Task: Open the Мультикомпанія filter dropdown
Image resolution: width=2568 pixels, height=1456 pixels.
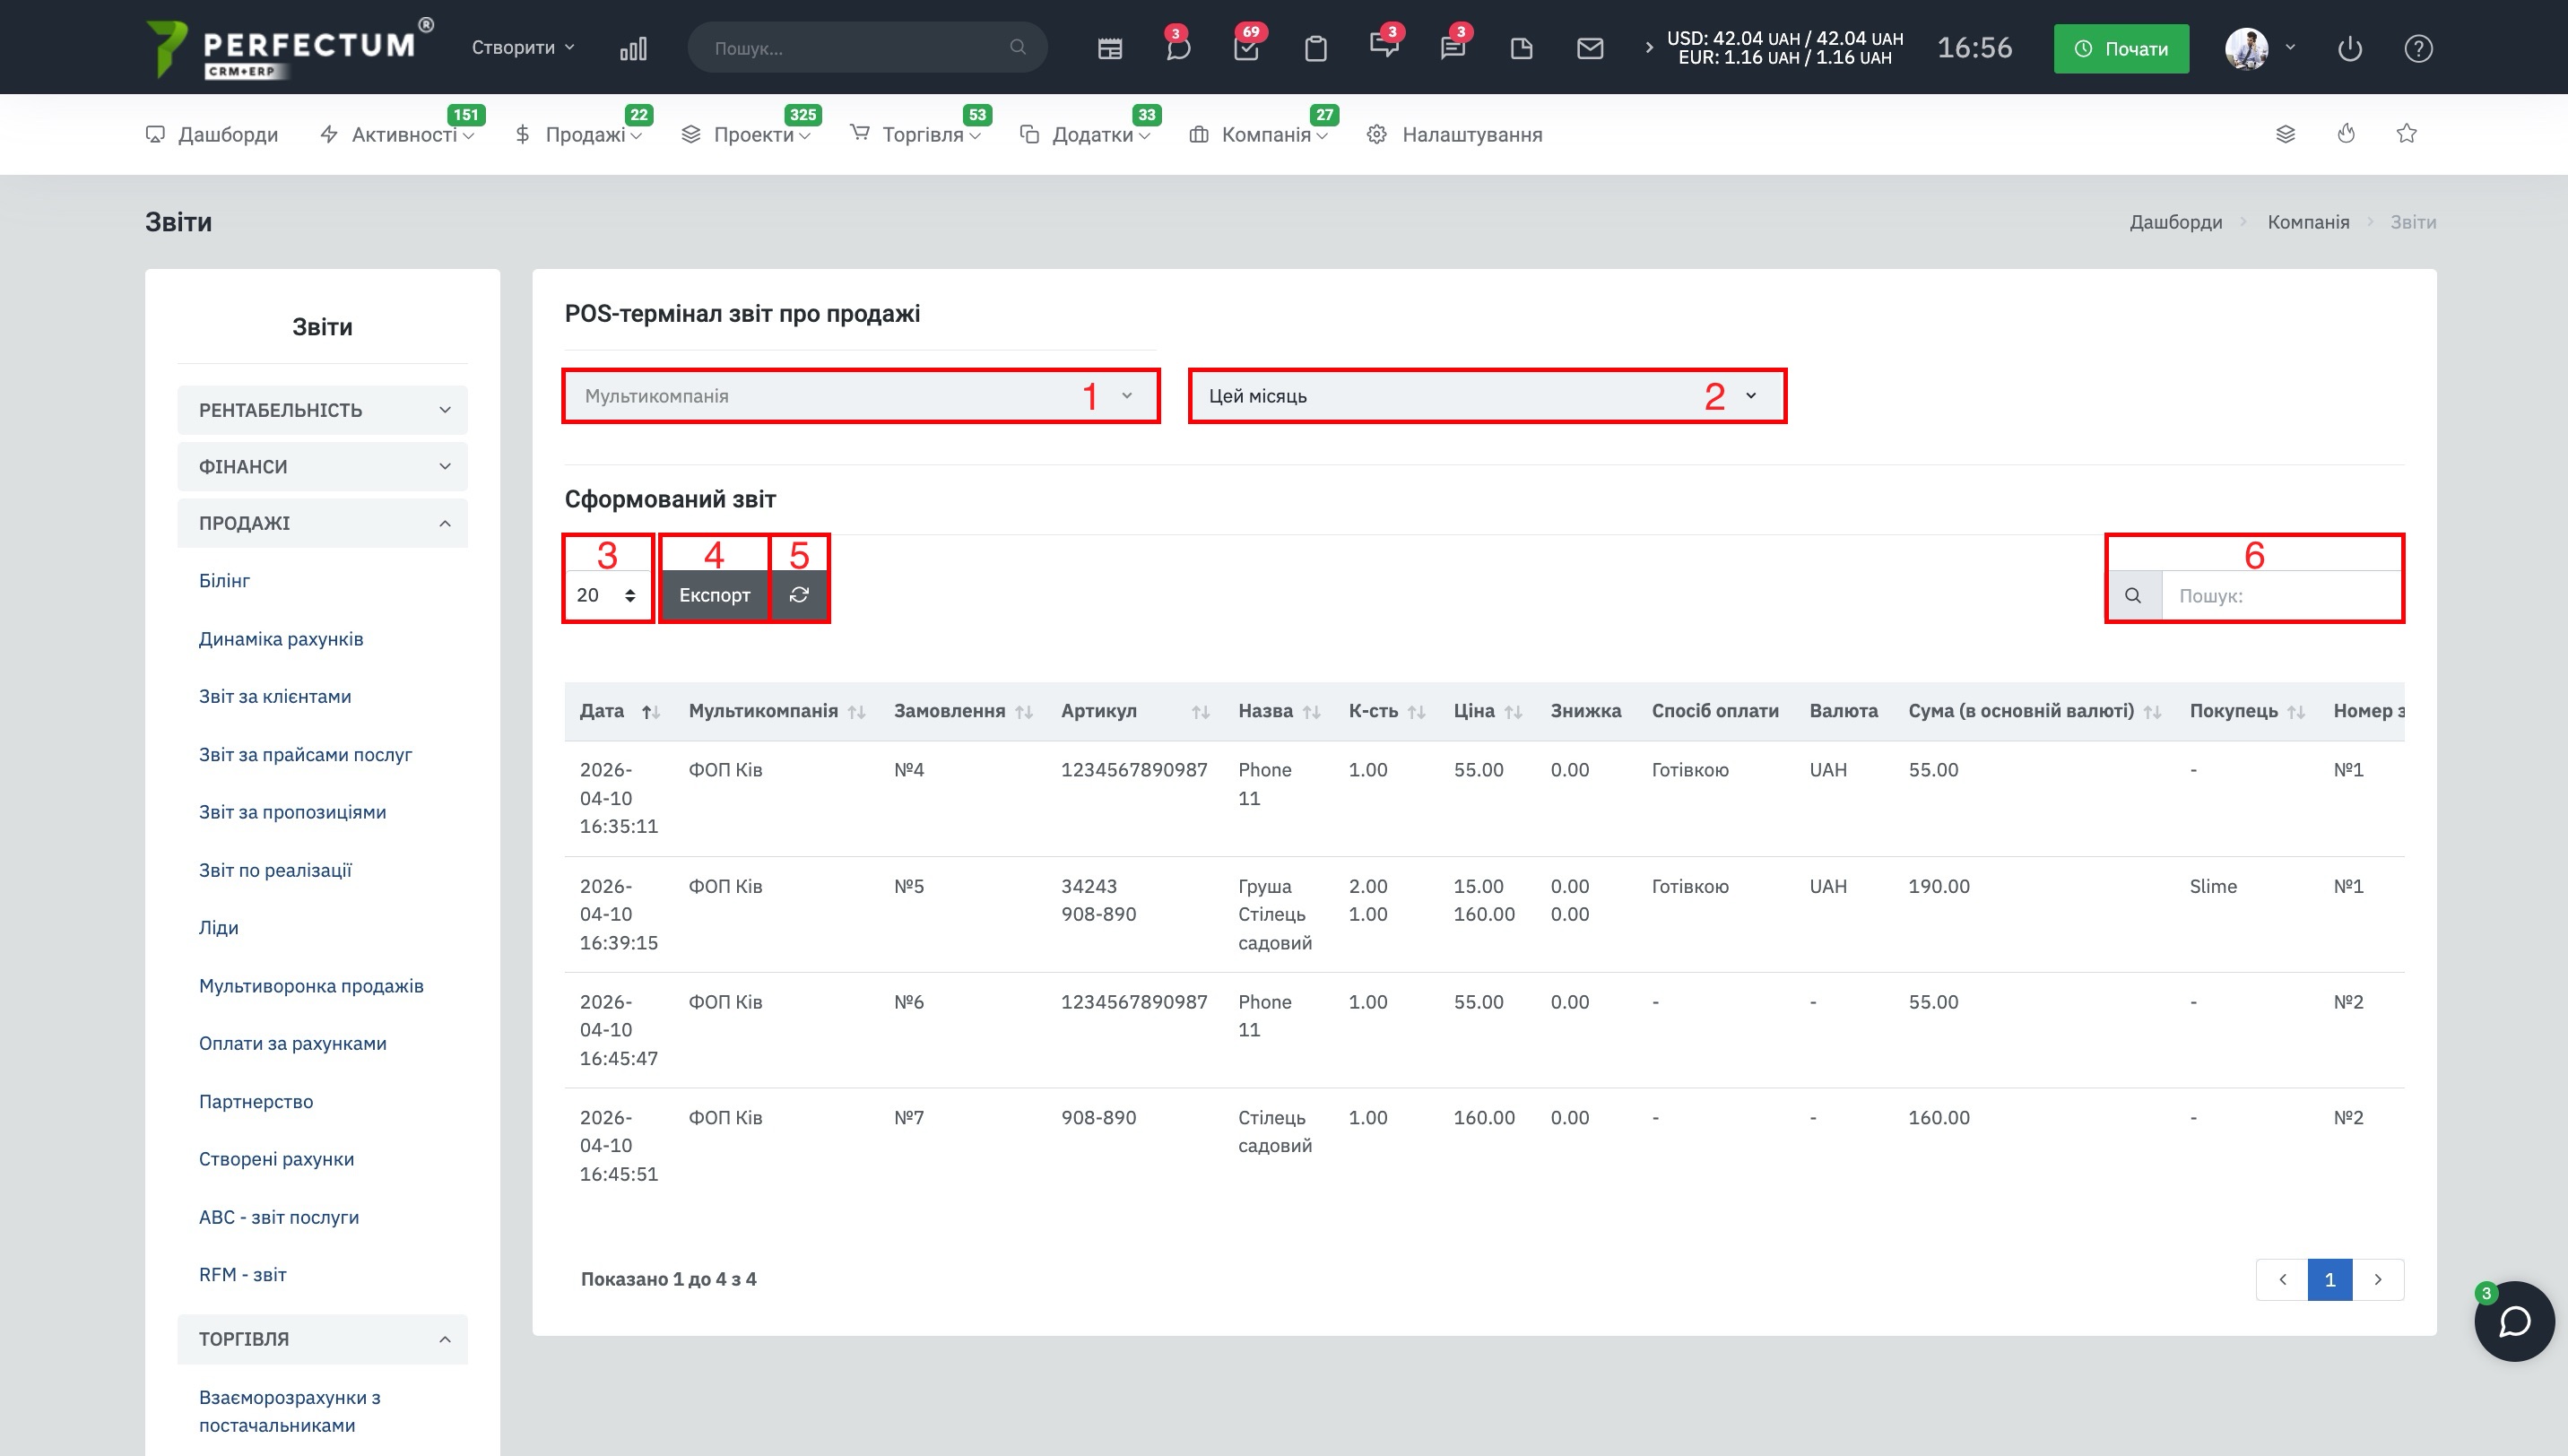Action: pos(860,396)
